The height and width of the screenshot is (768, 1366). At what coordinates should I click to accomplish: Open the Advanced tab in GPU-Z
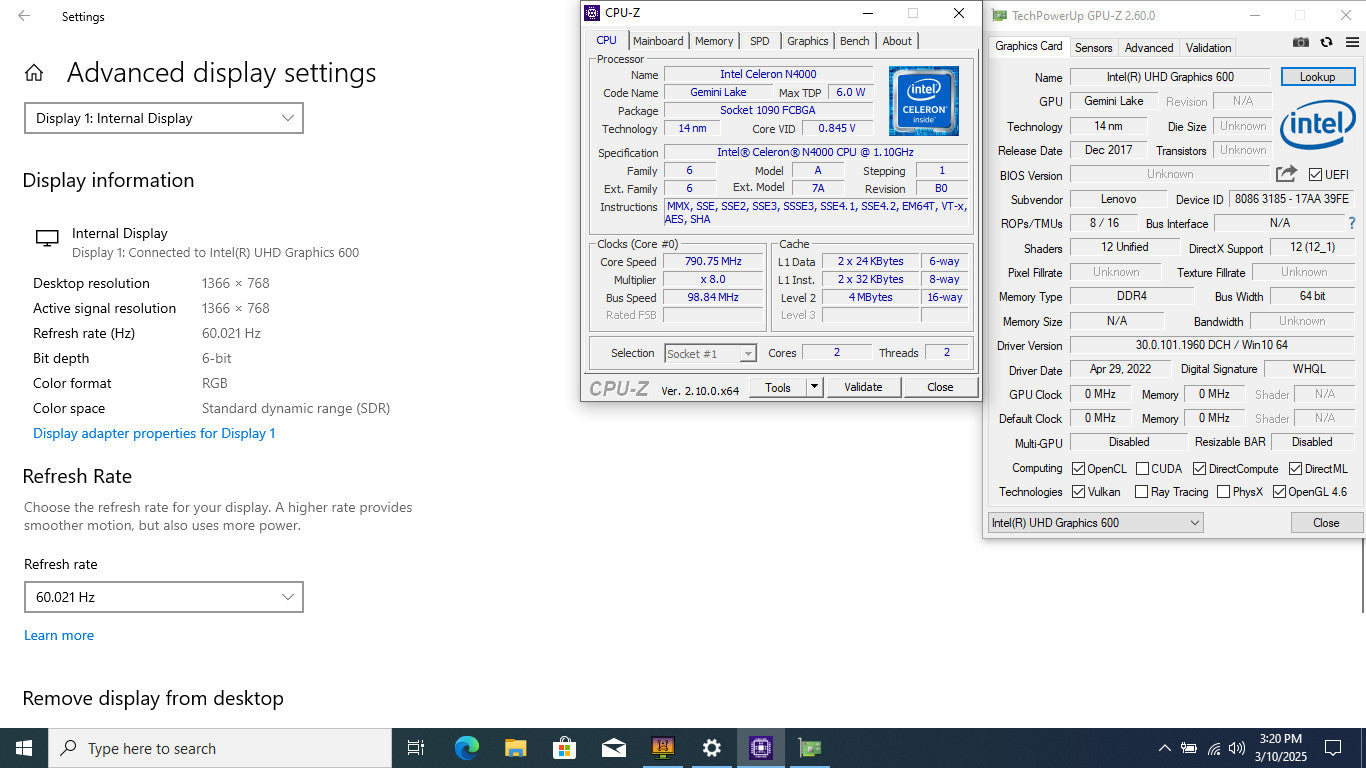click(1149, 48)
